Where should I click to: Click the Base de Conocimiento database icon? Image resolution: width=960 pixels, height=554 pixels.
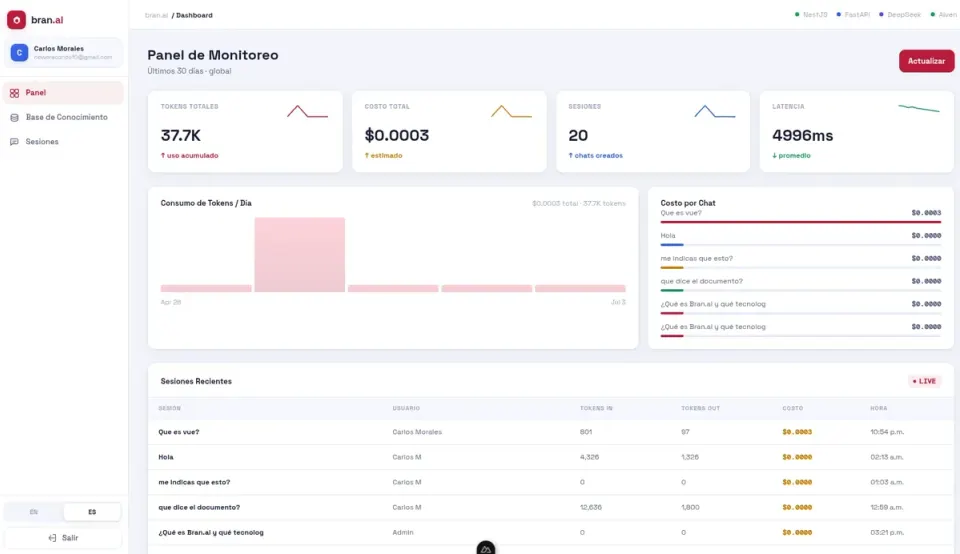(14, 118)
